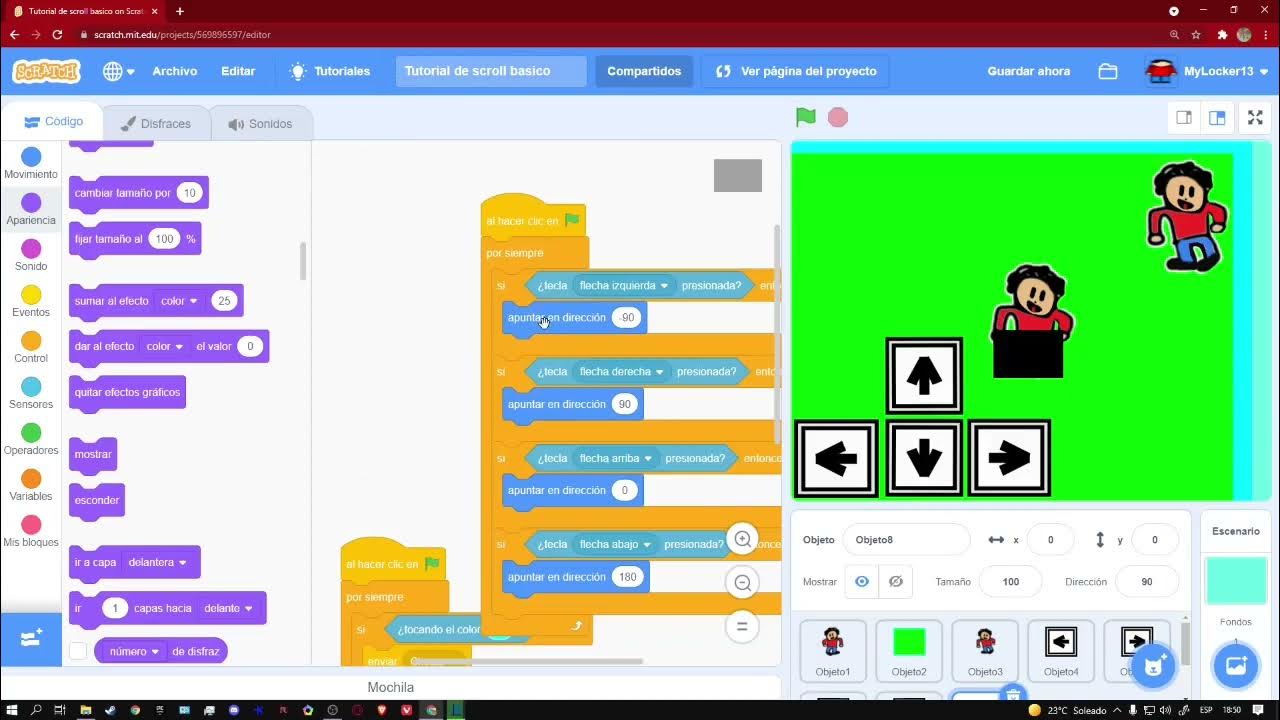Switch to large stage layout
The height and width of the screenshot is (720, 1280).
tap(1217, 118)
